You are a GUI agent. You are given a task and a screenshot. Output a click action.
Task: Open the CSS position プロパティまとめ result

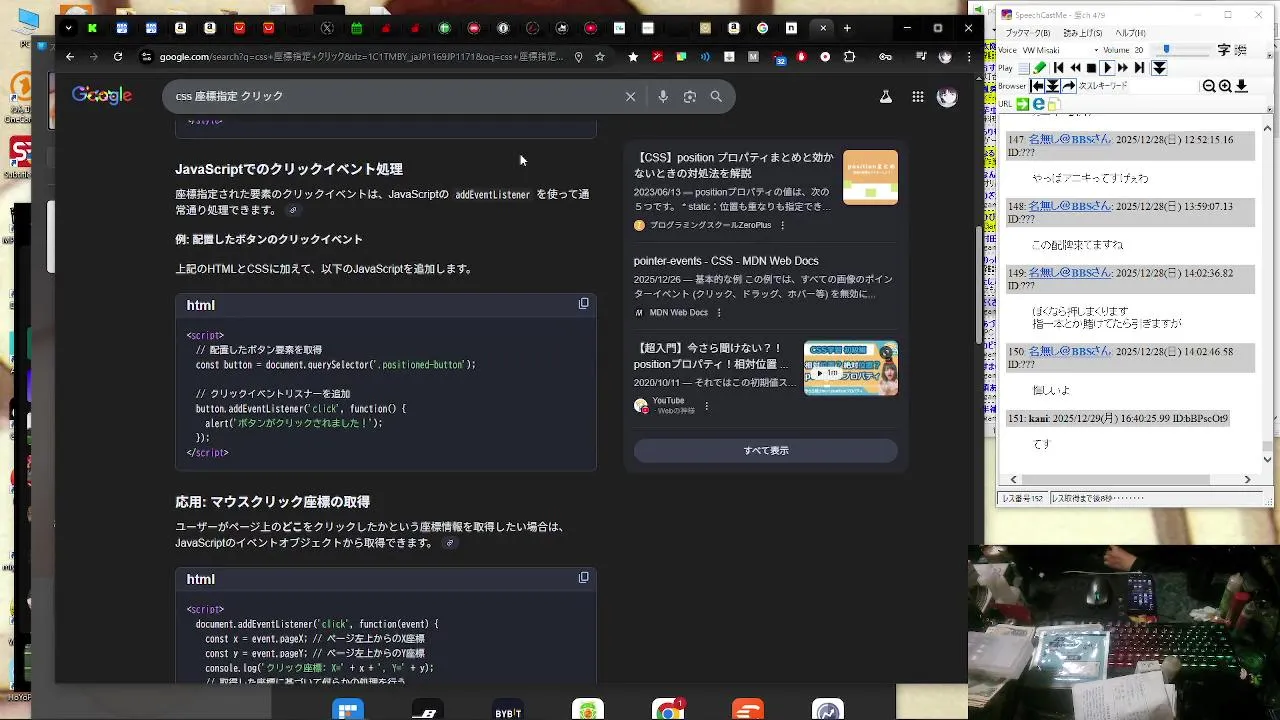[735, 165]
